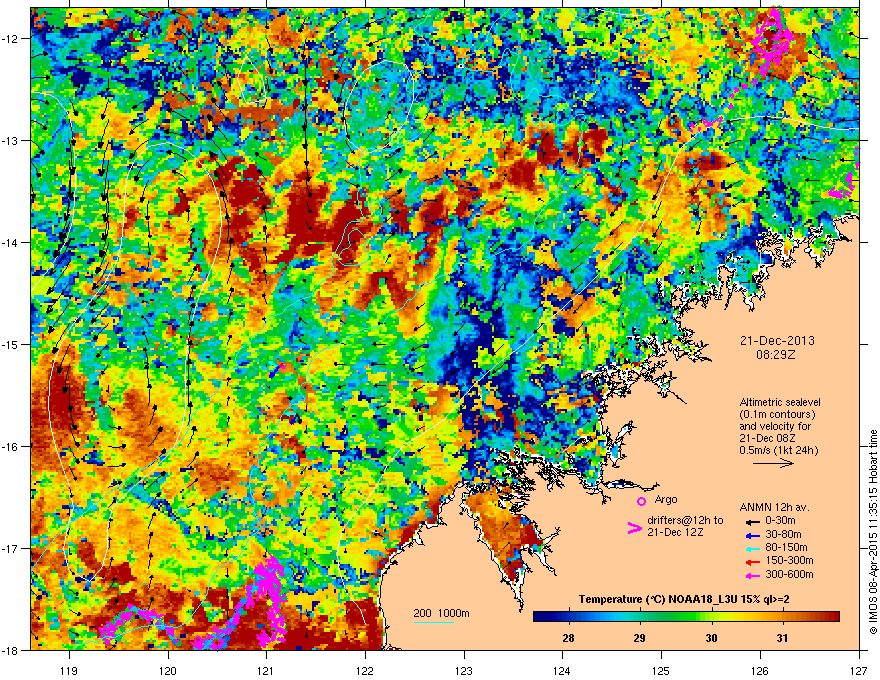Click the 0-30m depth label

780,520
